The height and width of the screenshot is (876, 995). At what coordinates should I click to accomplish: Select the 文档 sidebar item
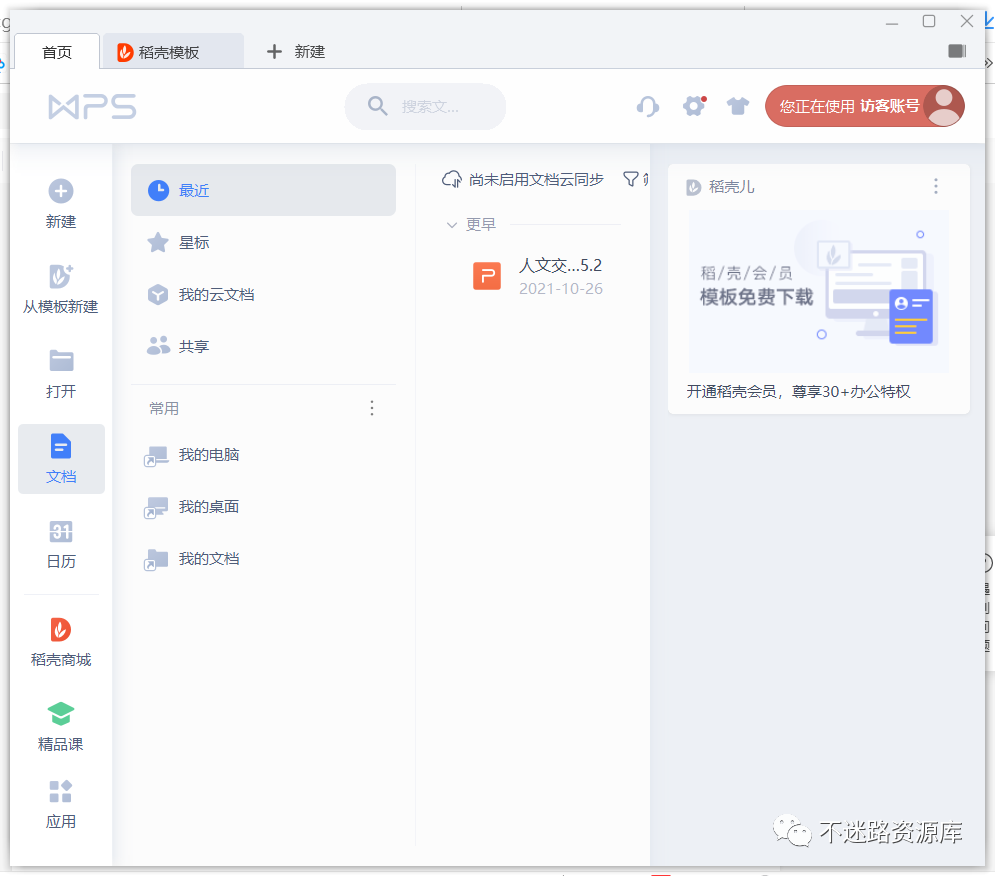click(x=61, y=459)
